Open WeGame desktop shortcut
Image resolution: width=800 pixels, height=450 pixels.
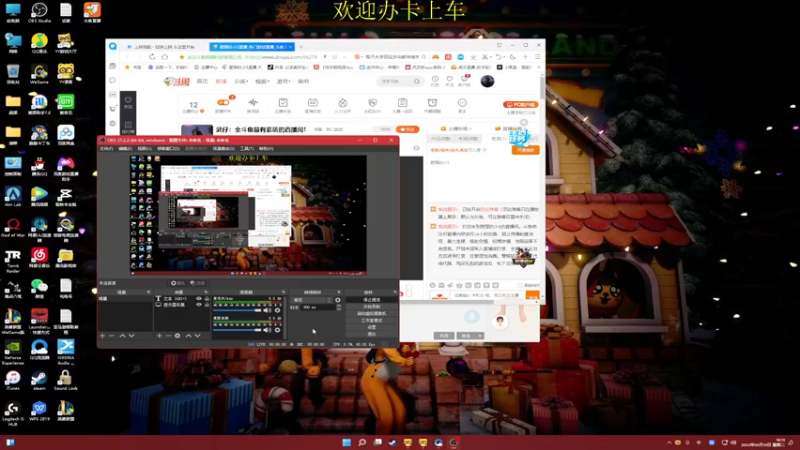pyautogui.click(x=39, y=73)
